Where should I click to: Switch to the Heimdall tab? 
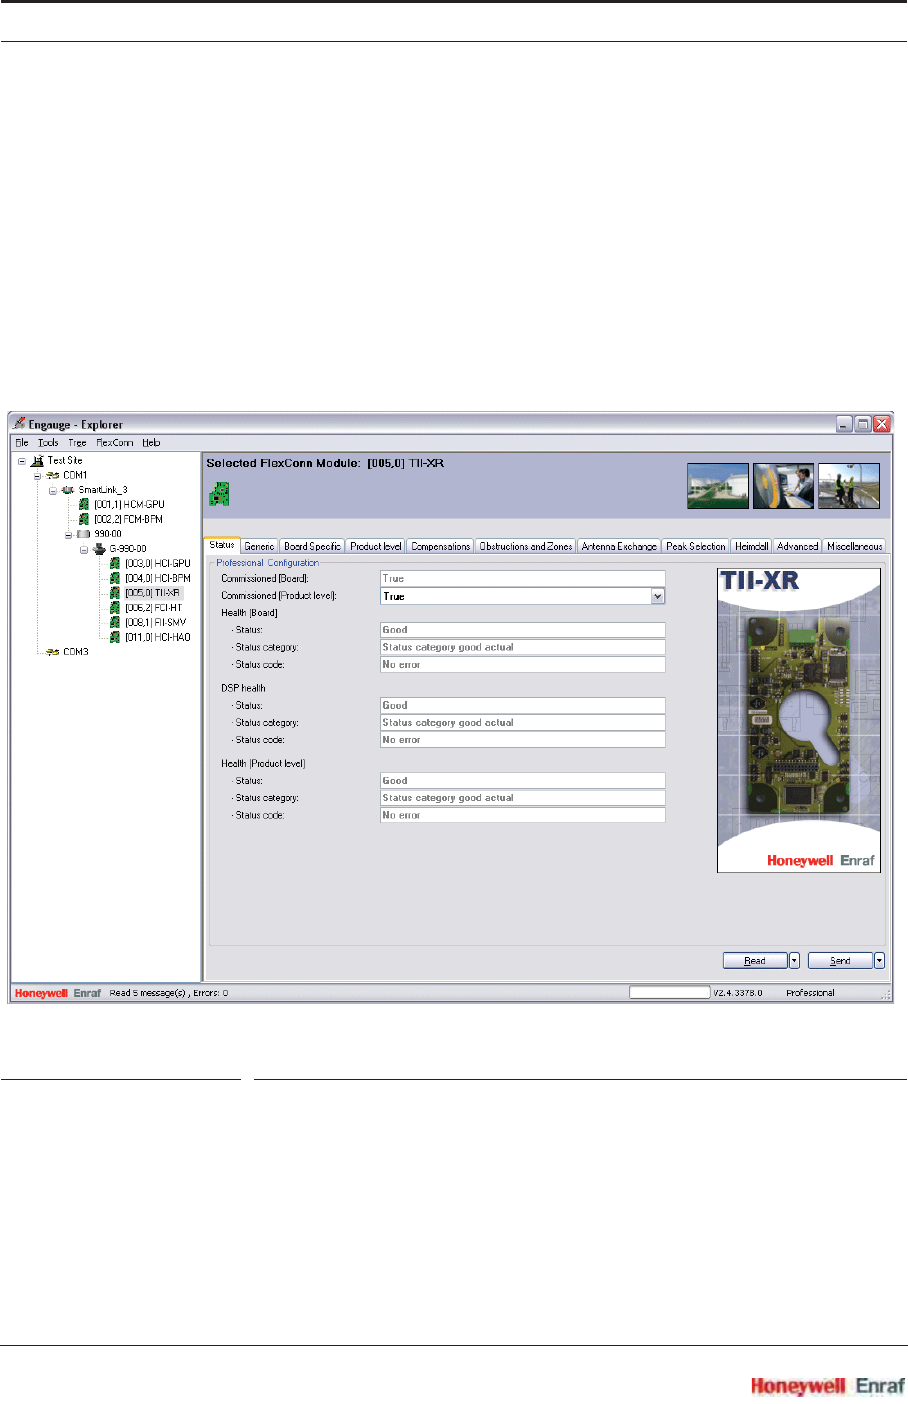click(x=752, y=546)
